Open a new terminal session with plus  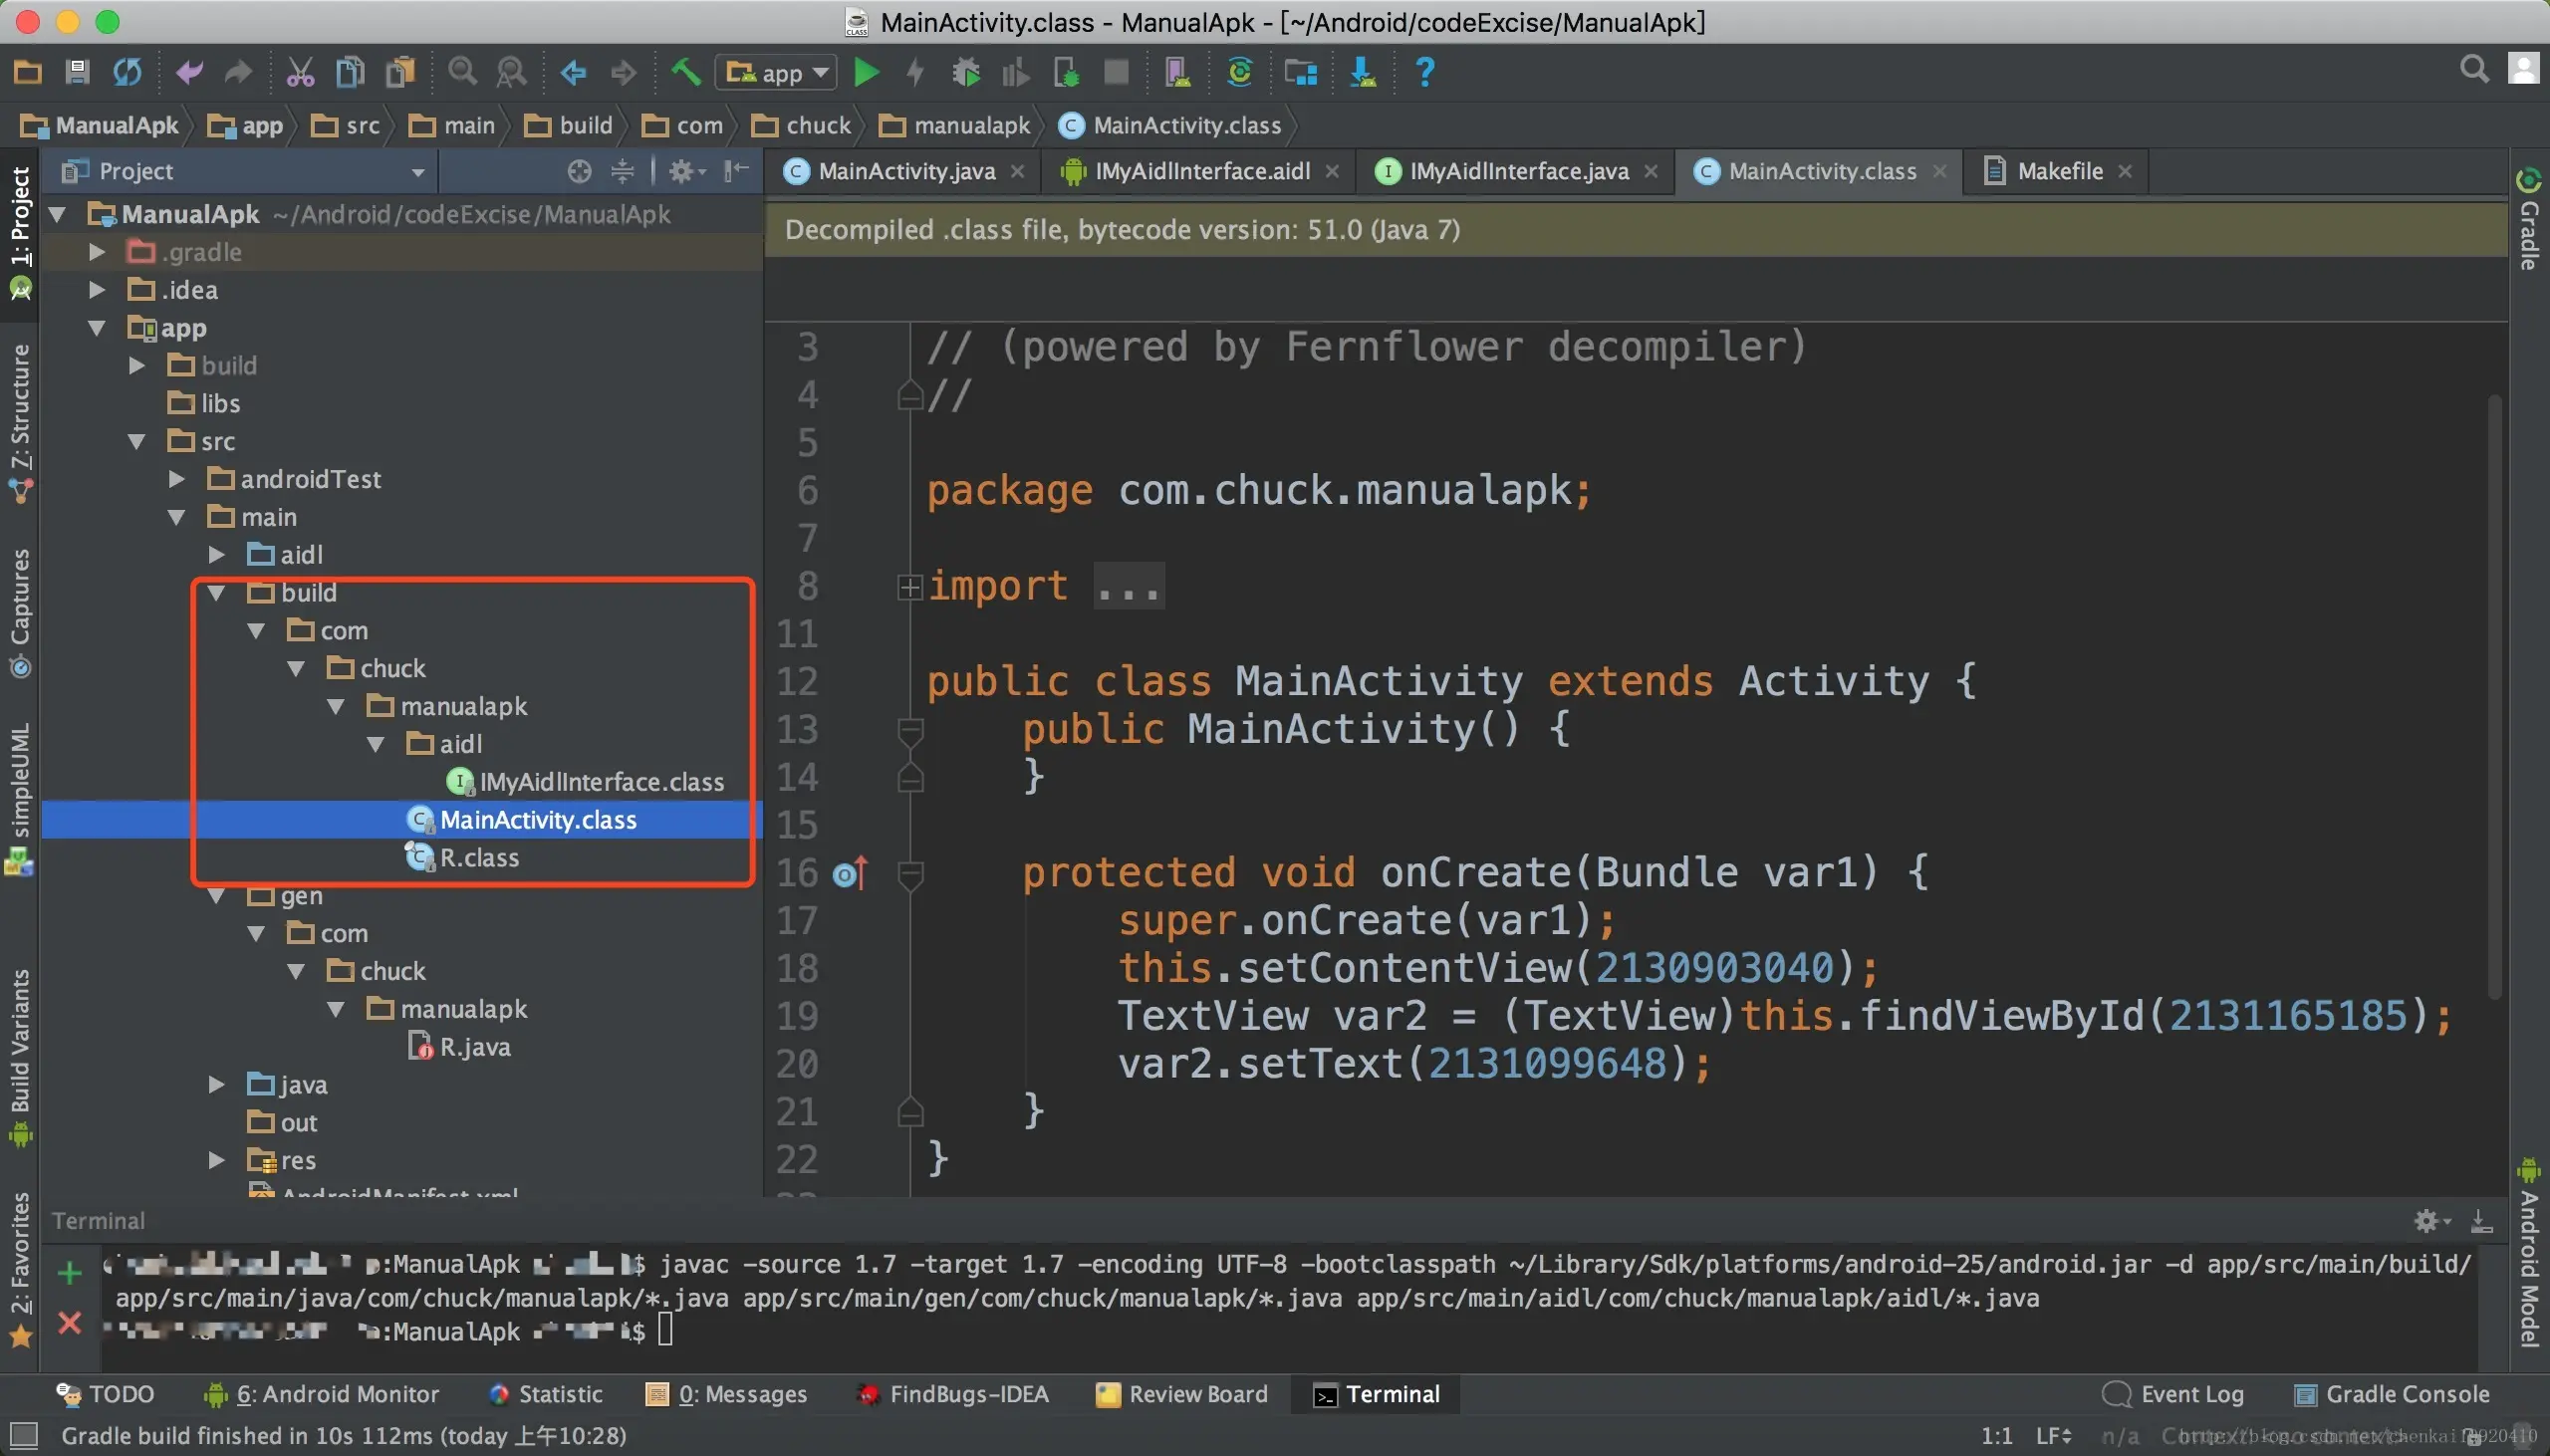(69, 1273)
